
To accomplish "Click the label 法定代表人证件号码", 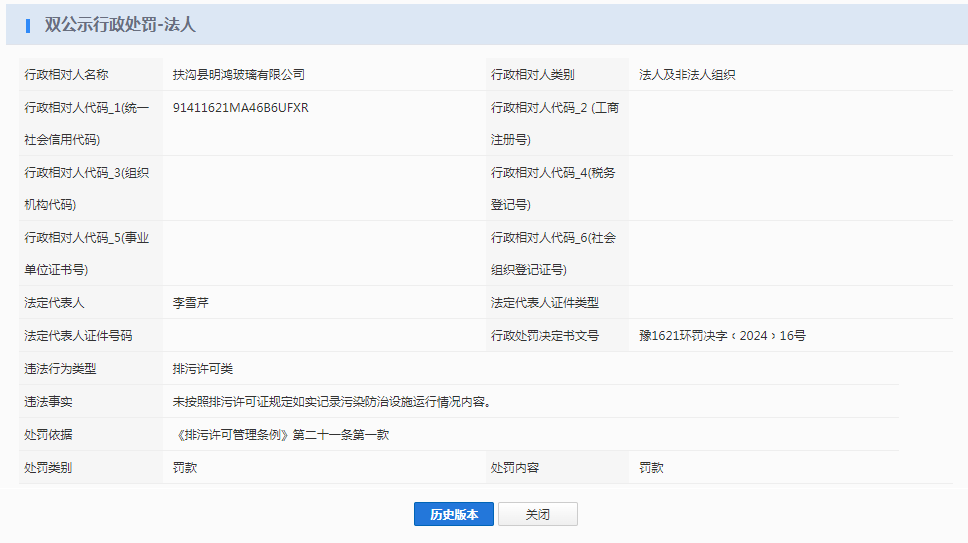I will pos(78,336).
